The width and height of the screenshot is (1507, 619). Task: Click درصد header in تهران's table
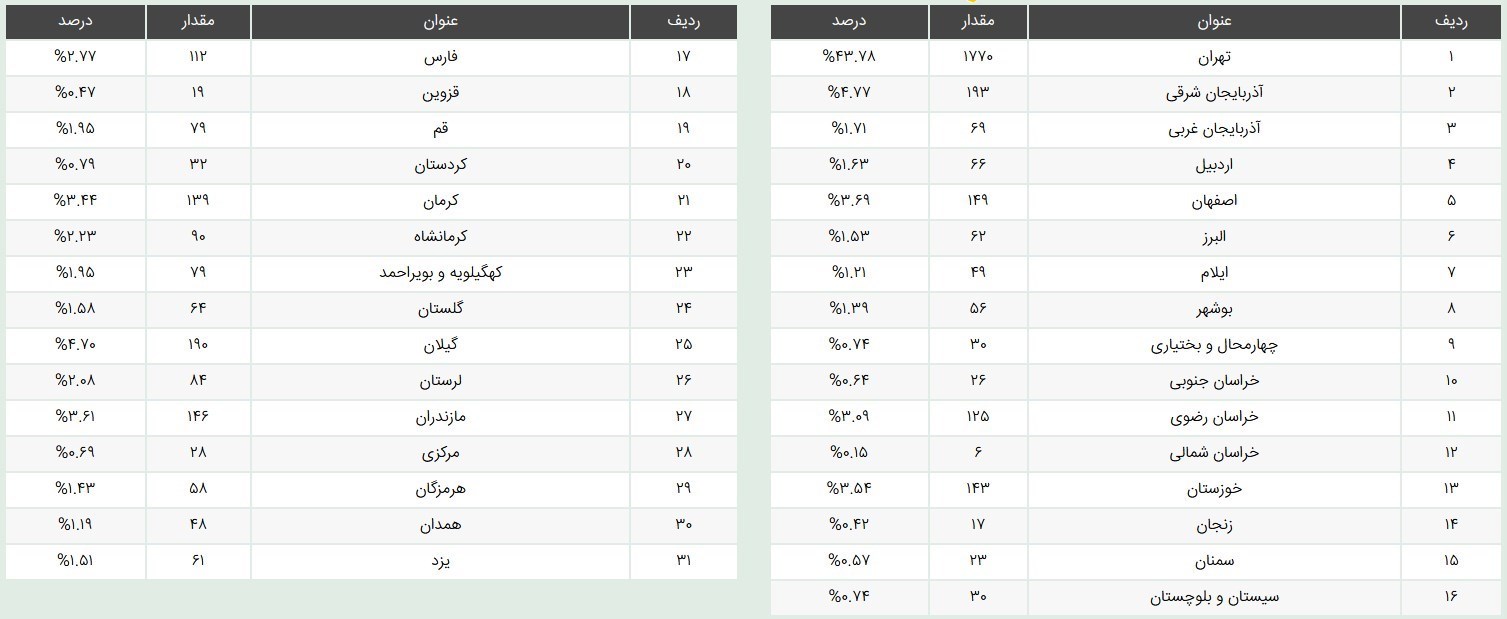tap(849, 21)
